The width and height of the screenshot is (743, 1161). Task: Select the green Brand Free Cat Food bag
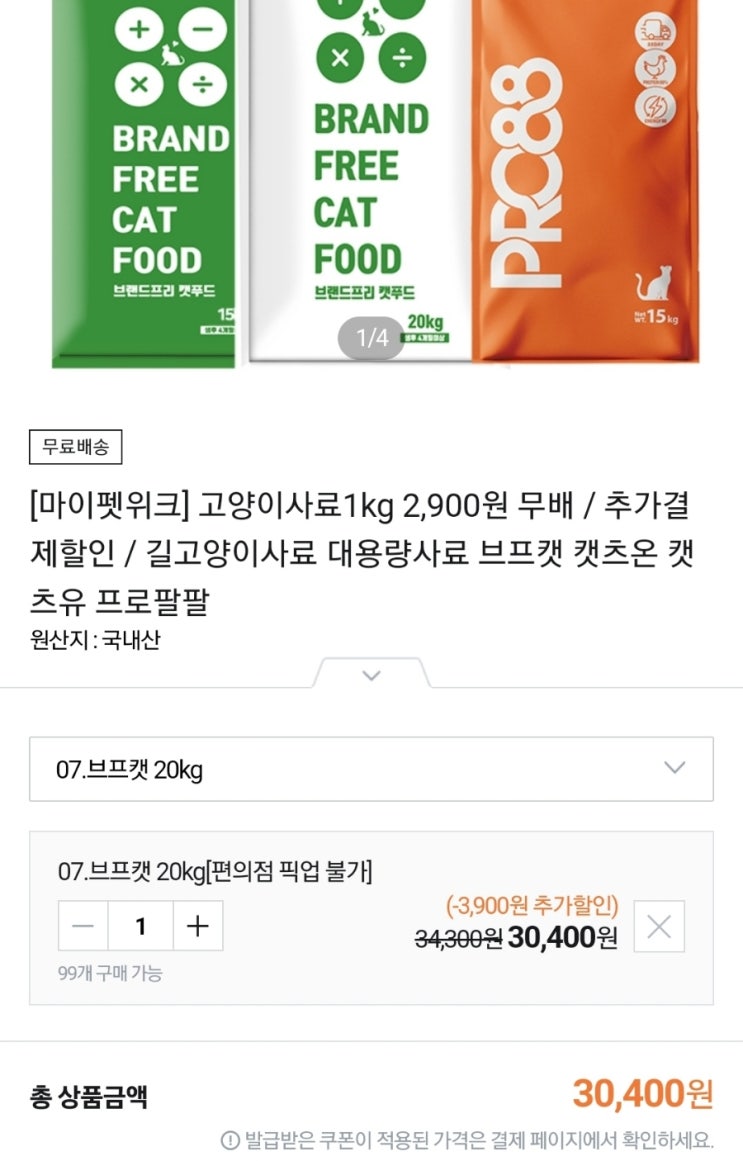tap(144, 180)
